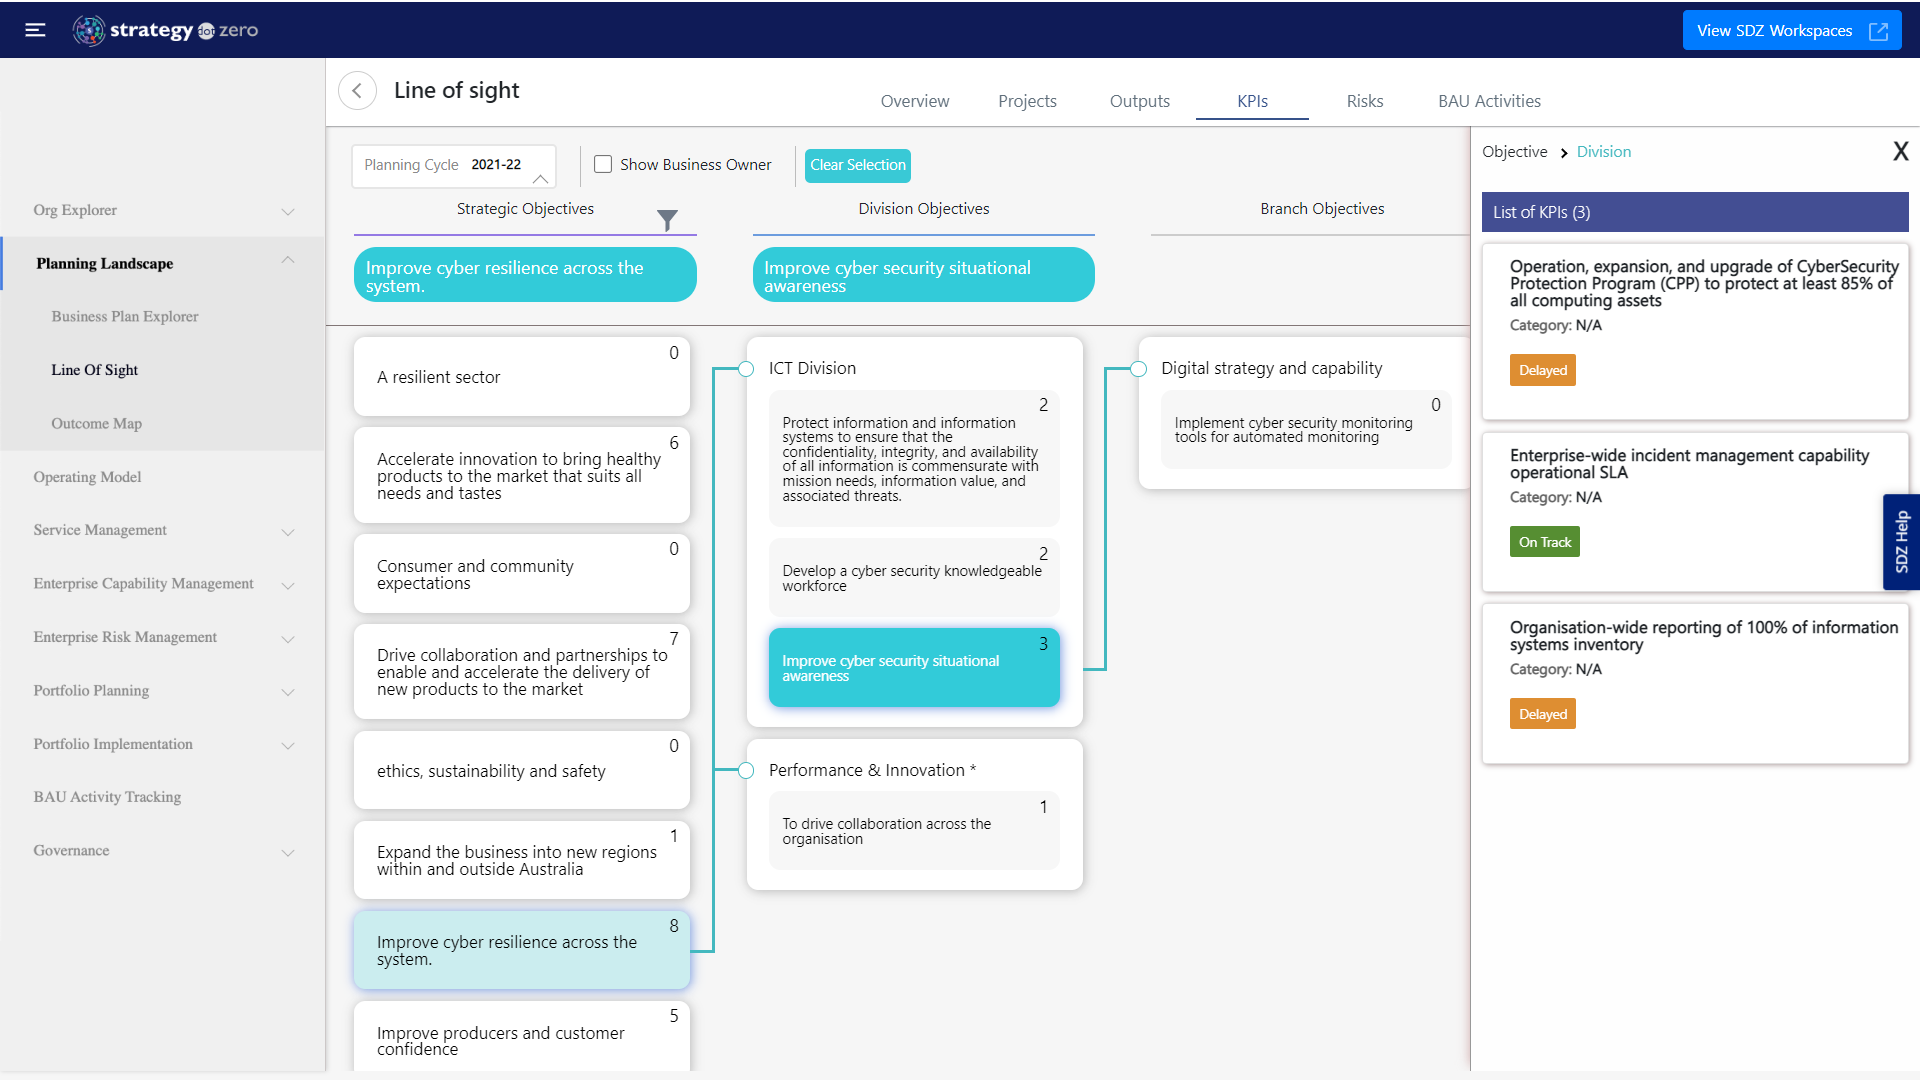The width and height of the screenshot is (1920, 1080).
Task: Switch to the Outputs tab
Action: click(1139, 101)
